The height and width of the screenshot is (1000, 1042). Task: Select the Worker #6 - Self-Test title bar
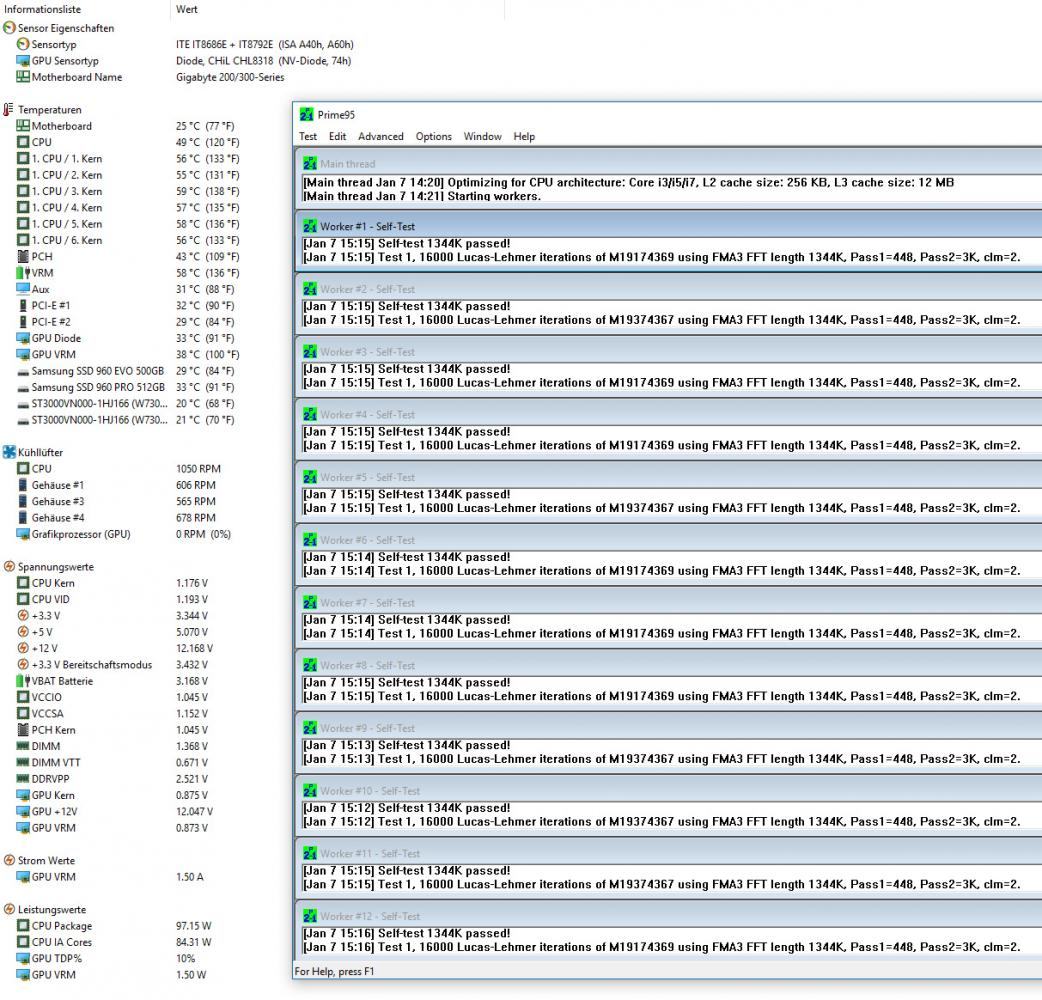click(x=669, y=540)
